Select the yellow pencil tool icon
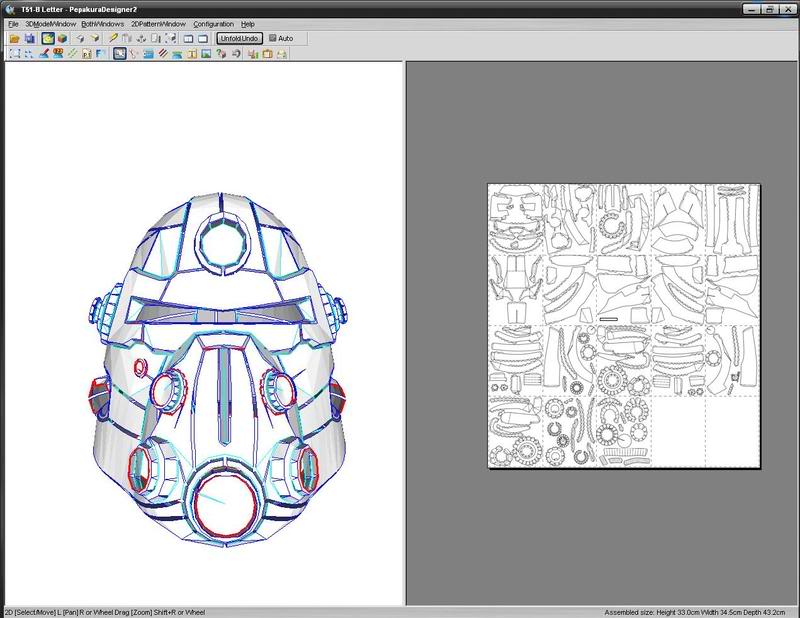This screenshot has height=618, width=800. [113, 38]
